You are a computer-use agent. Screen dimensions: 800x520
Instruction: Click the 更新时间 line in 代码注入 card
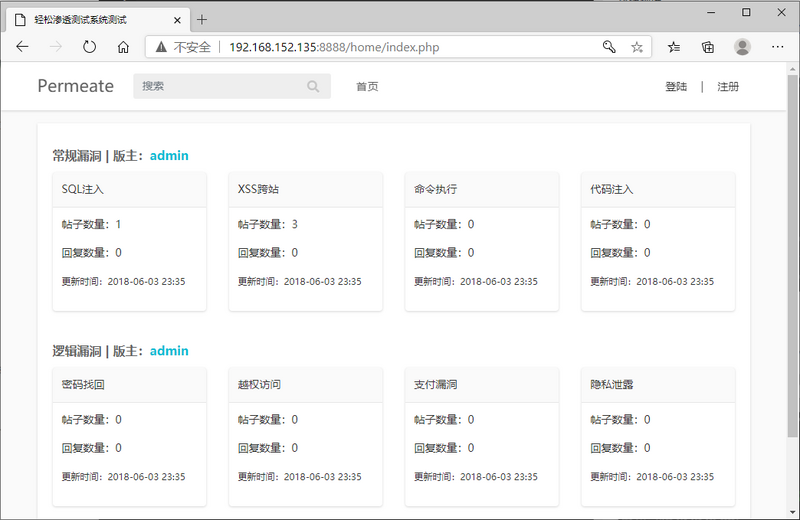click(652, 281)
